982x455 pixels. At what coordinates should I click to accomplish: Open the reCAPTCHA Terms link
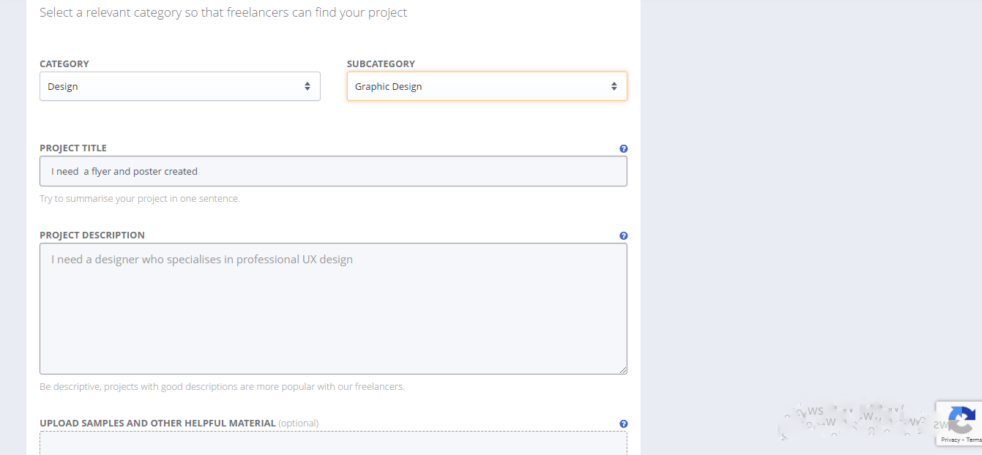[x=974, y=440]
